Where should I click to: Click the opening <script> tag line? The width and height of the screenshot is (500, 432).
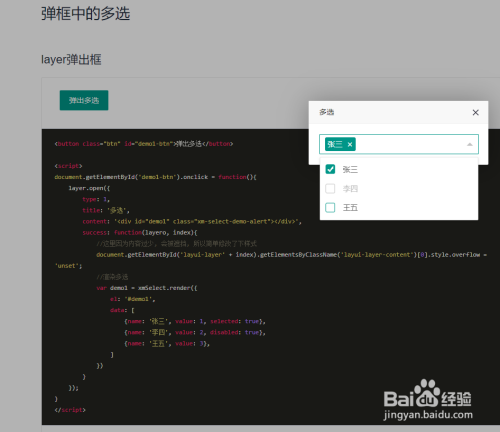coord(68,166)
